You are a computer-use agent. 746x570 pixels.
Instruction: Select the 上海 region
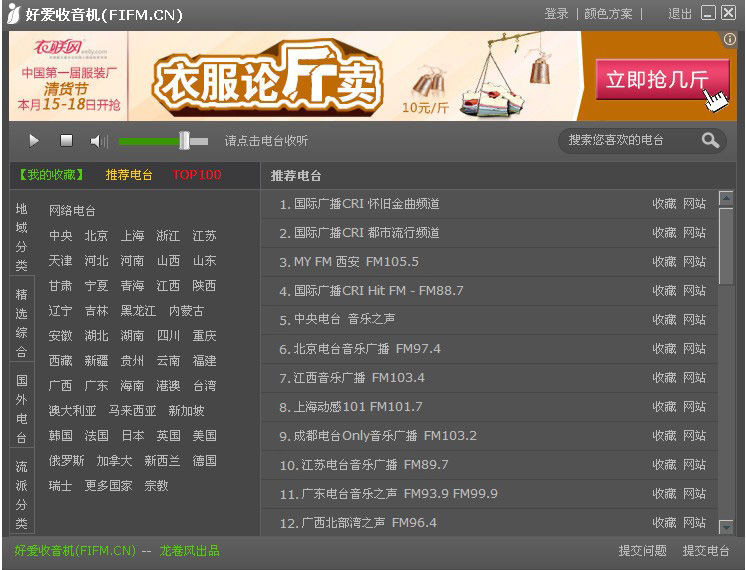click(132, 236)
